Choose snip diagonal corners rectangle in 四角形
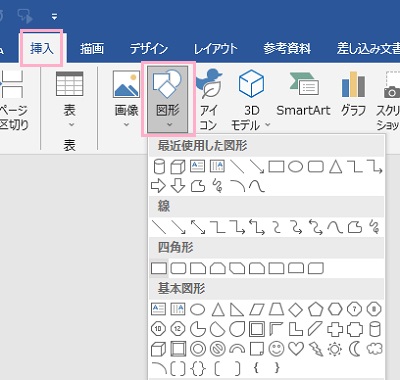This screenshot has width=400, height=380. [237, 268]
